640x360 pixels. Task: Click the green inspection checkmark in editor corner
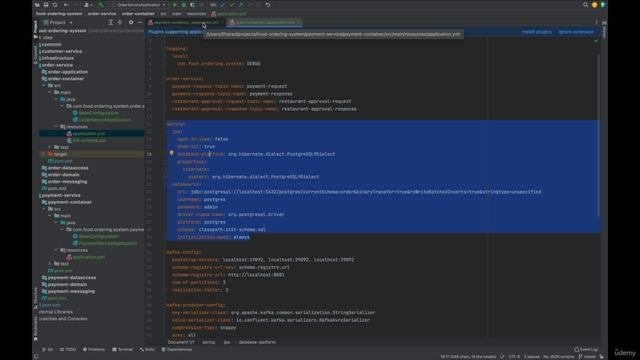pyautogui.click(x=596, y=41)
